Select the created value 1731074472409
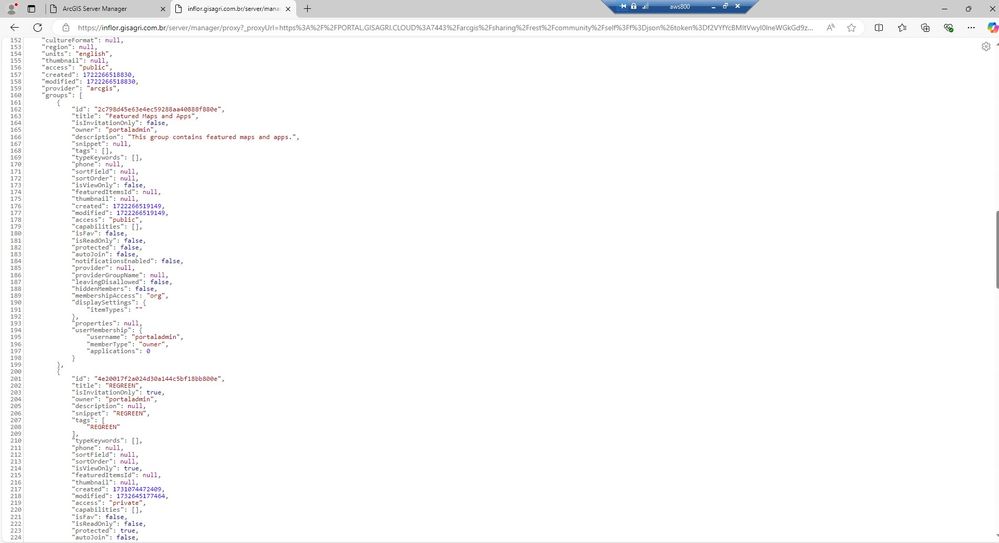 pos(137,489)
